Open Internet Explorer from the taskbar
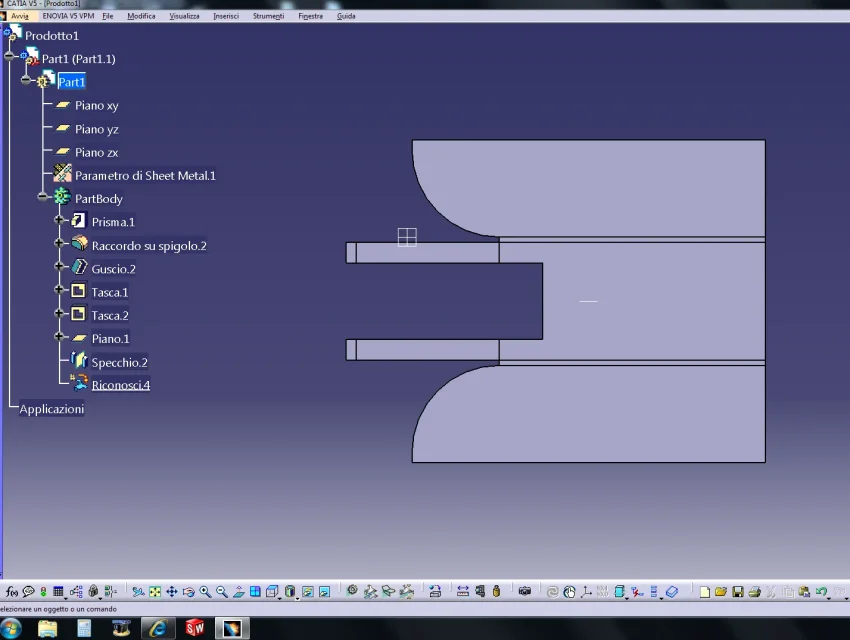The height and width of the screenshot is (640, 850). pos(158,629)
